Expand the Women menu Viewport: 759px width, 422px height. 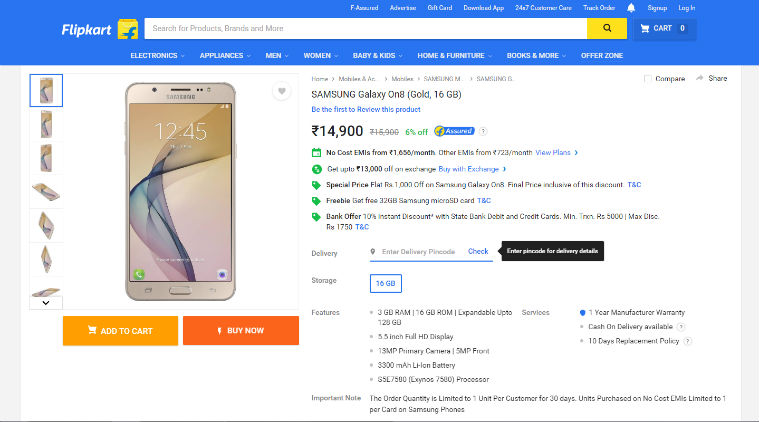[320, 56]
